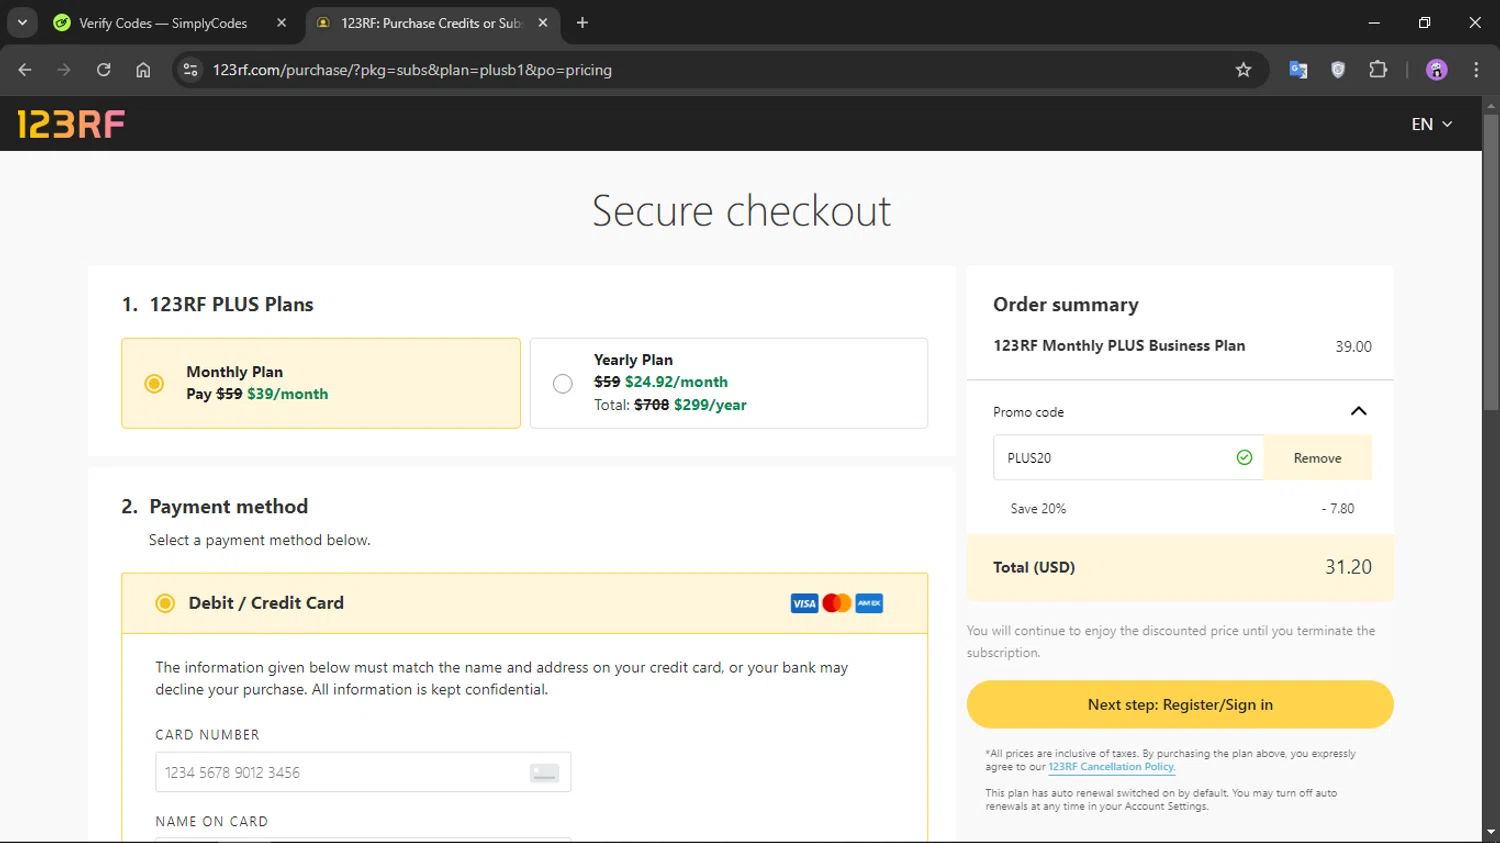Screen dimensions: 1500x843
Task: Click the 123RF logo
Action: [x=71, y=124]
